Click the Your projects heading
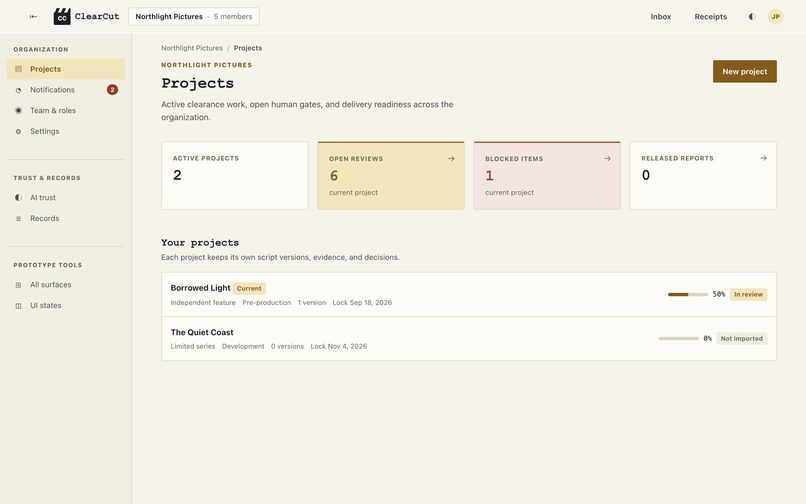This screenshot has height=504, width=806. point(200,242)
